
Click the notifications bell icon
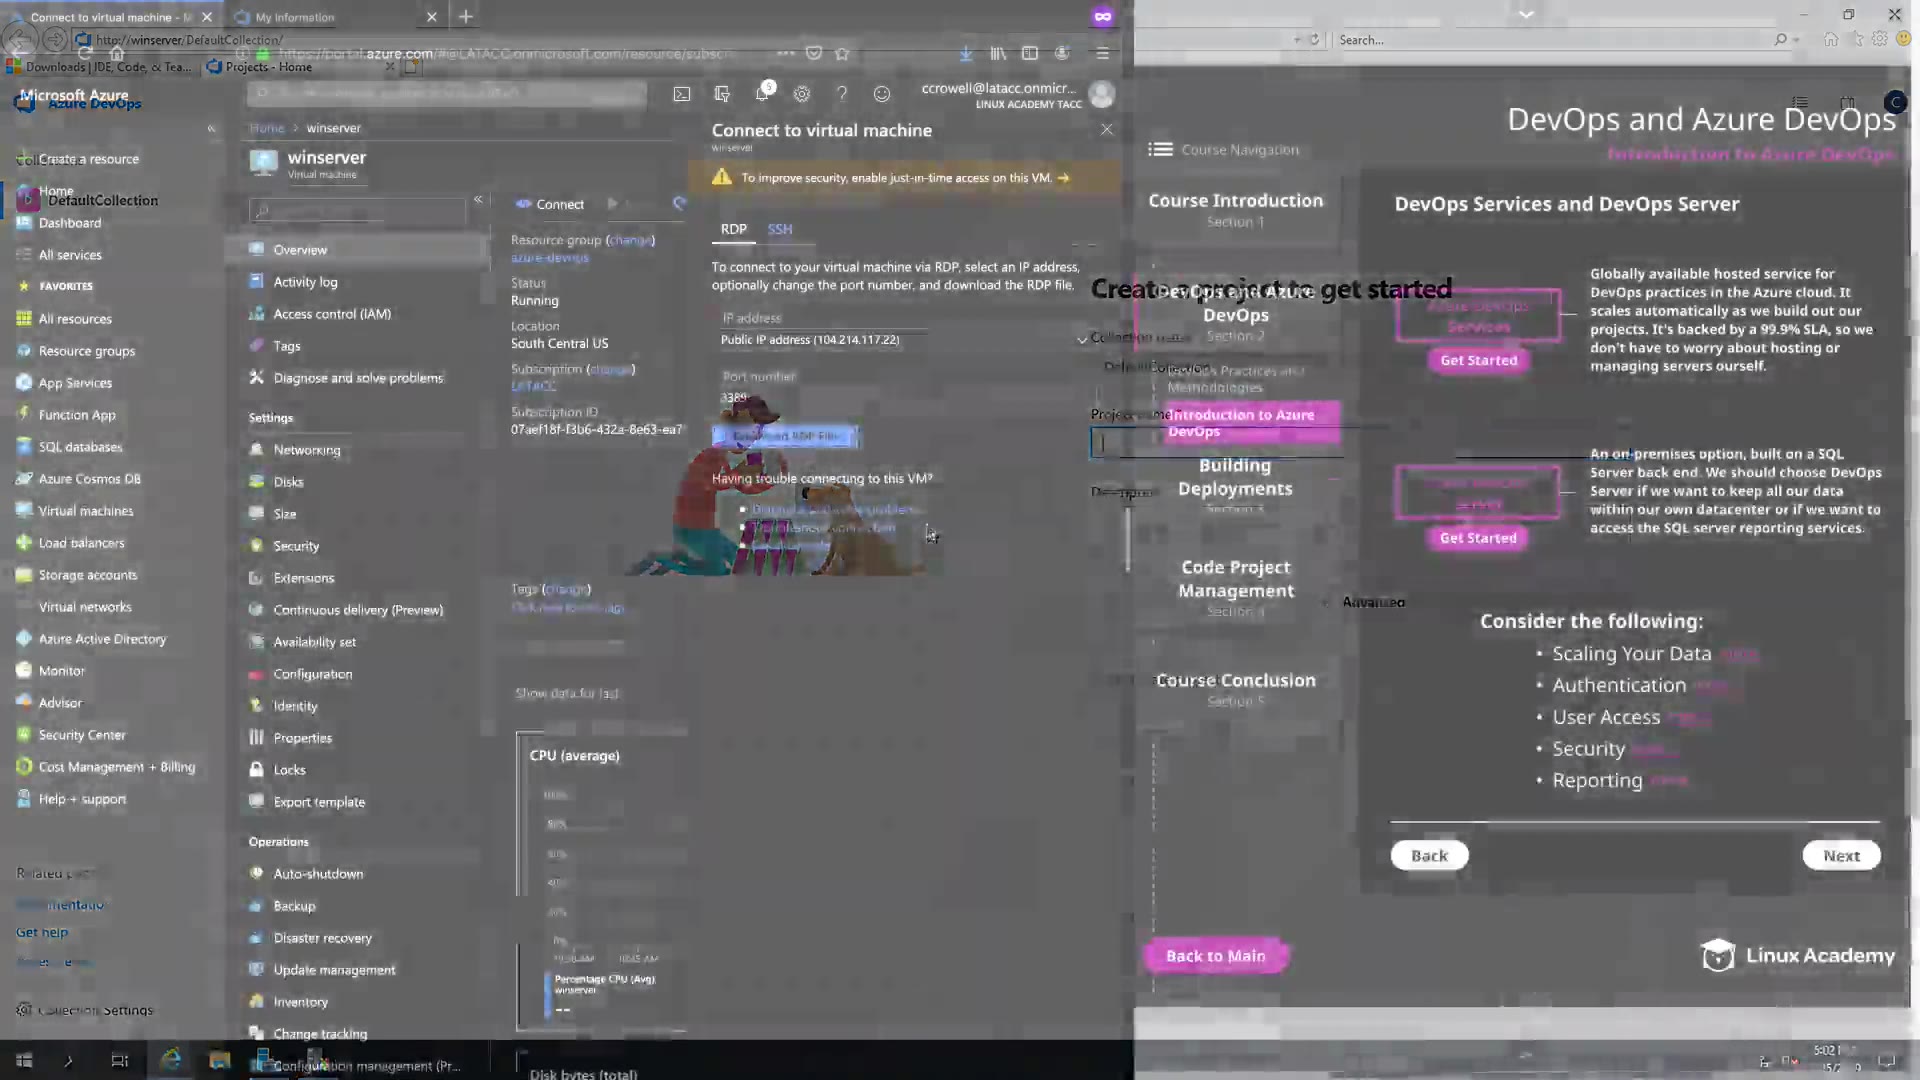pos(762,94)
